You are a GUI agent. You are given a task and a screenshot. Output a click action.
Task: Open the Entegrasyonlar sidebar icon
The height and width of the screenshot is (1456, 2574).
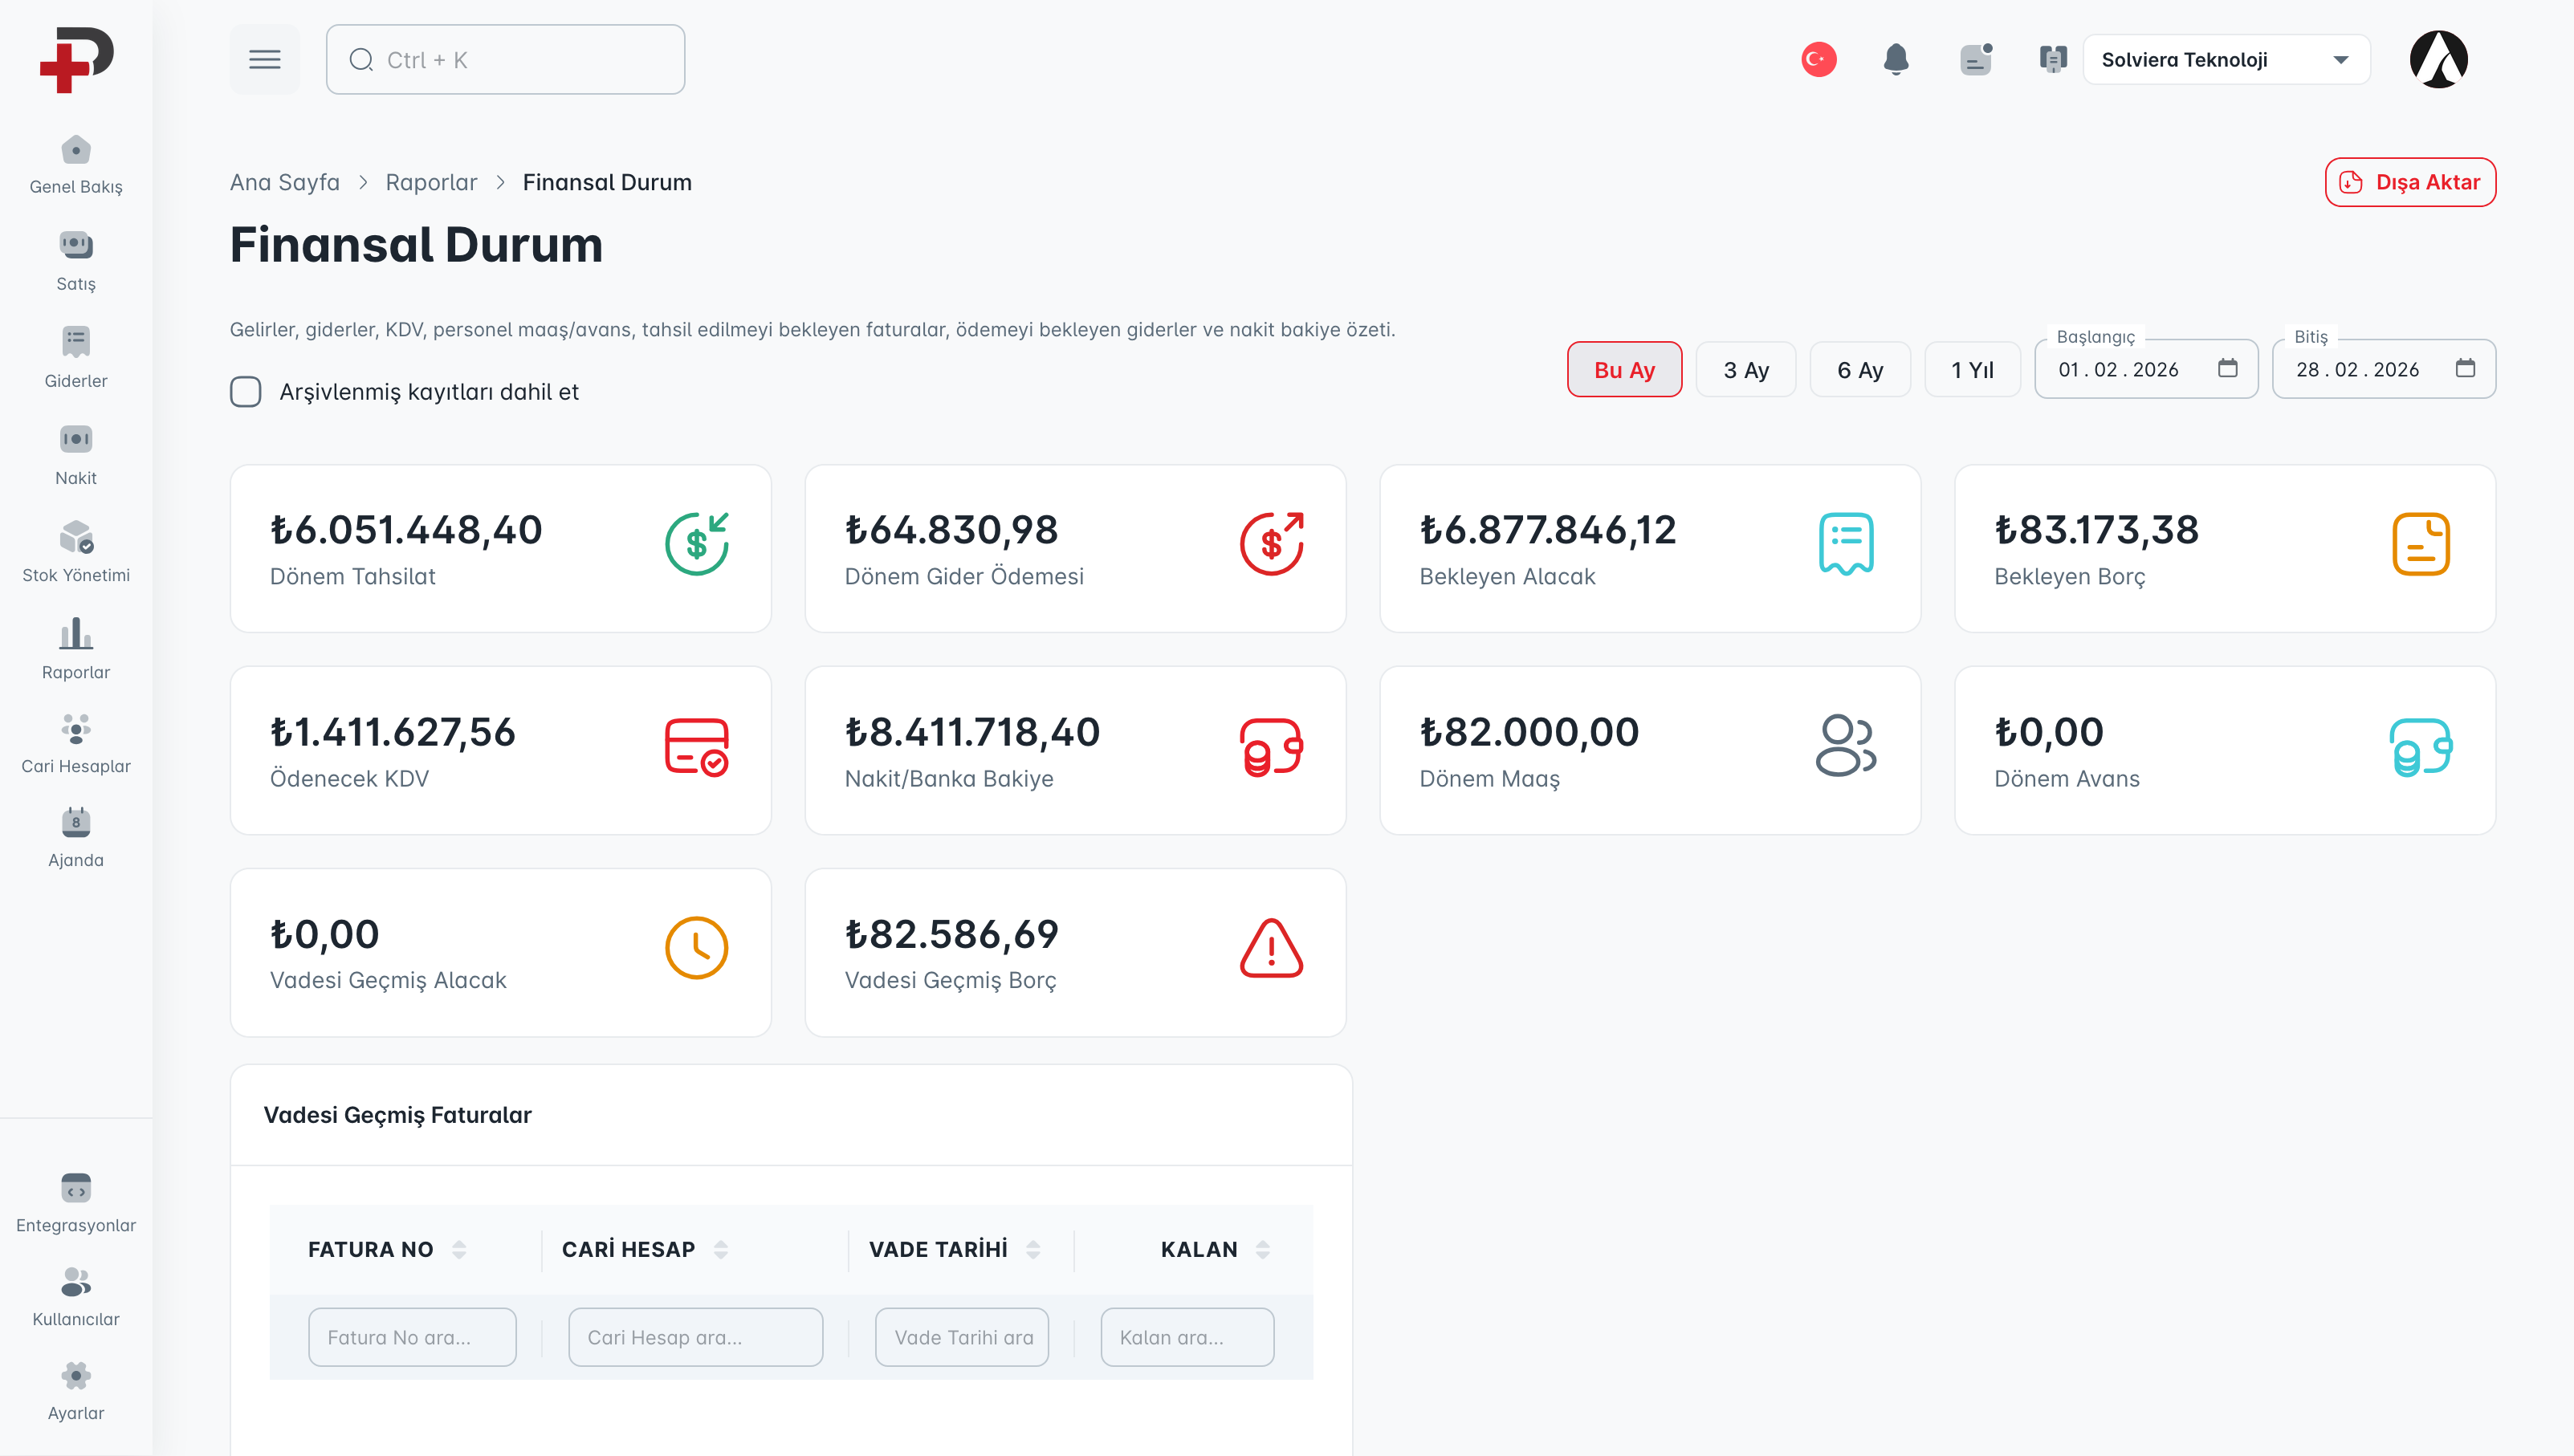76,1188
